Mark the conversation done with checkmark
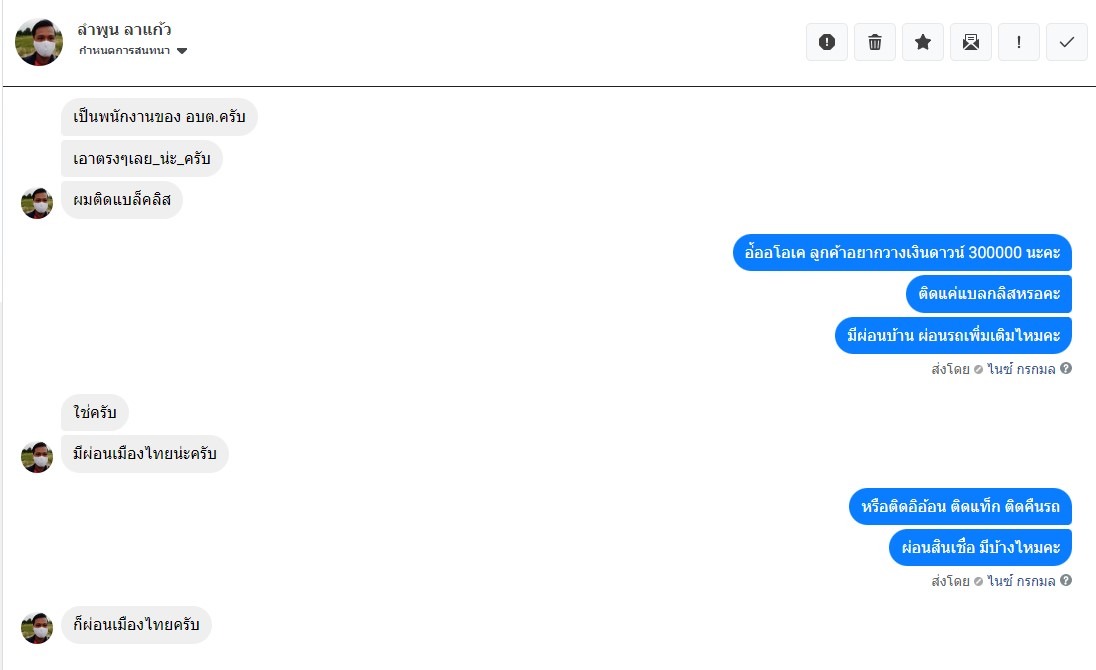The width and height of the screenshot is (1096, 670). click(x=1067, y=42)
